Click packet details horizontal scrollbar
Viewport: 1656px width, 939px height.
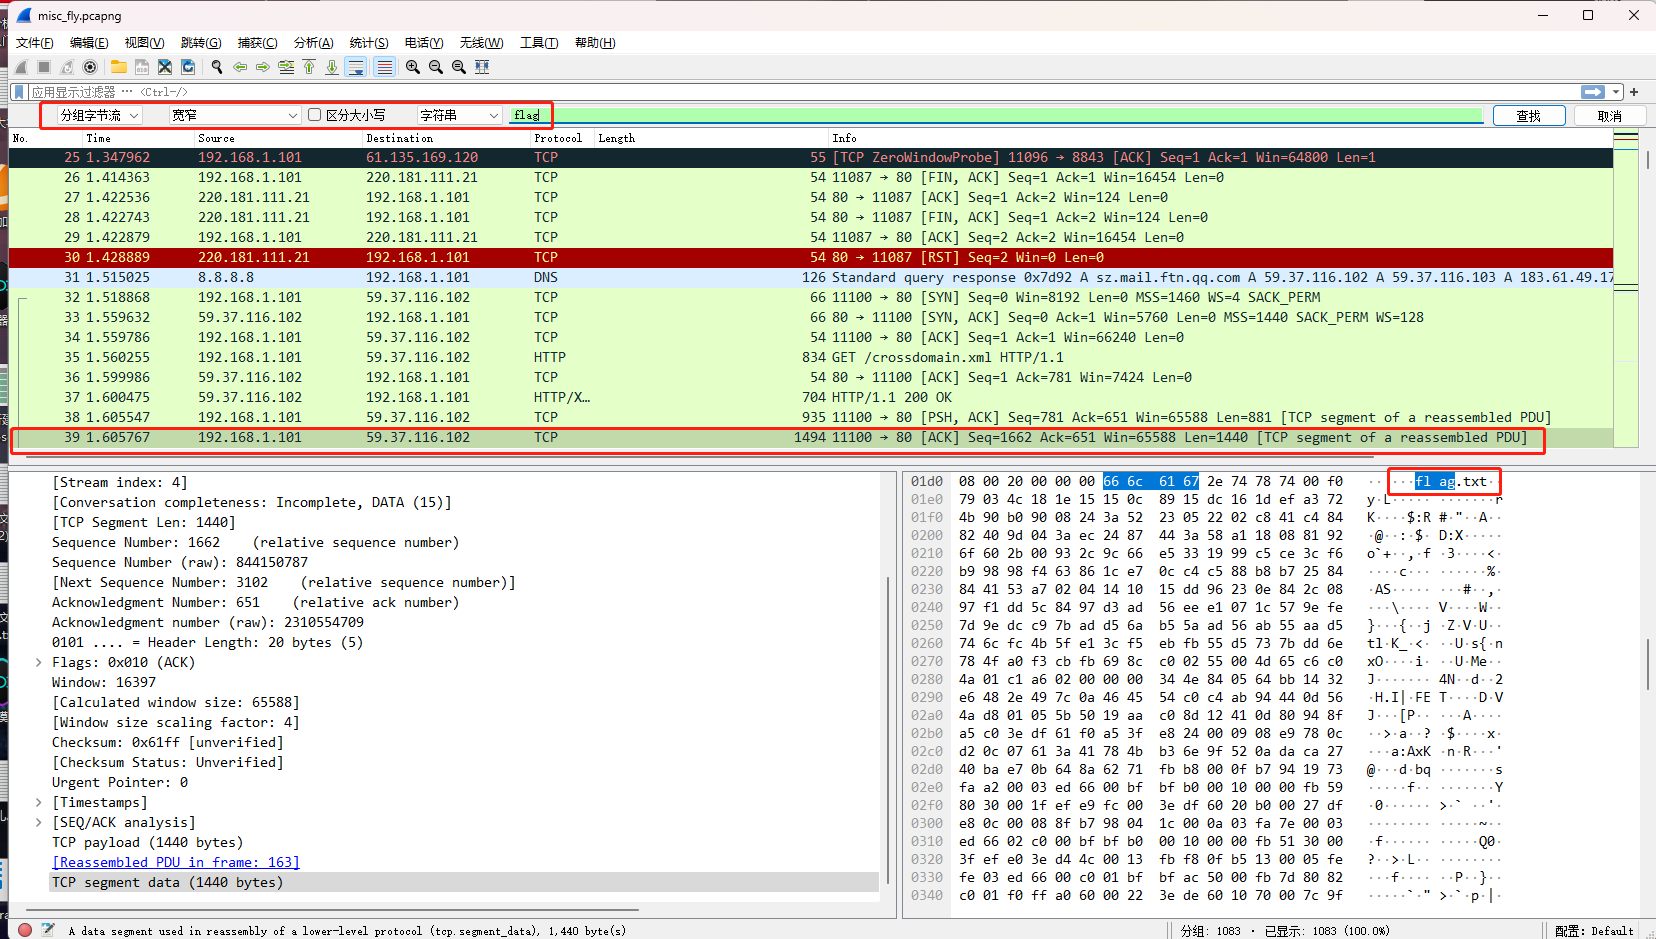(330, 910)
